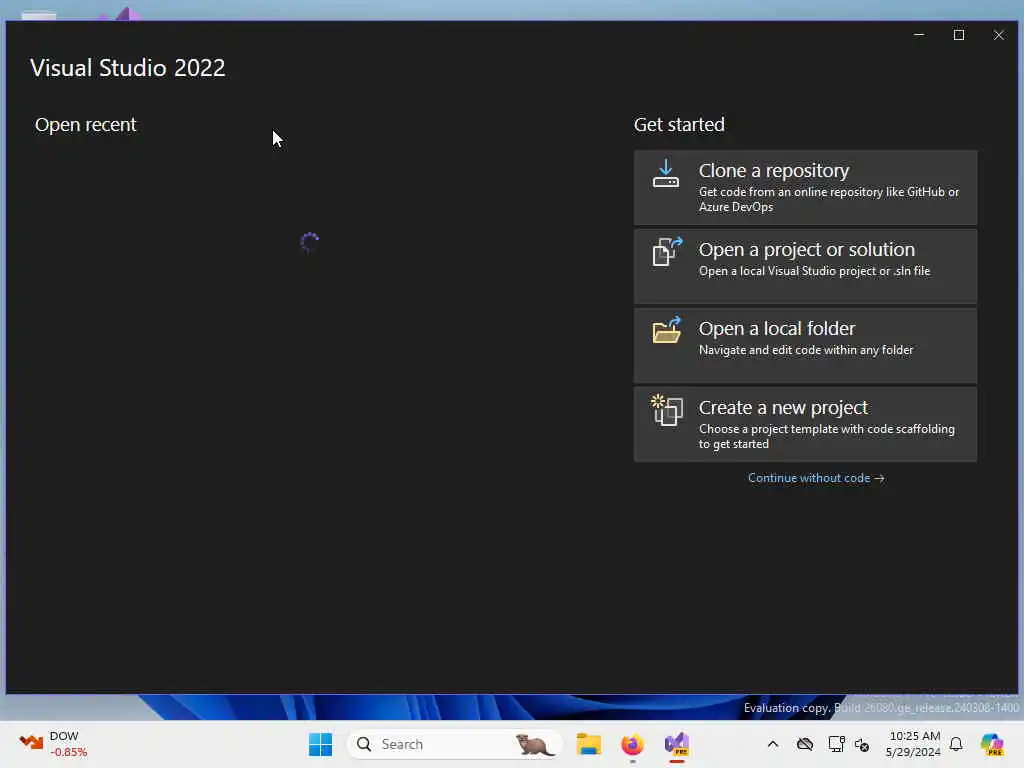
Task: Minimize the Visual Studio 2022 window
Action: tap(919, 35)
